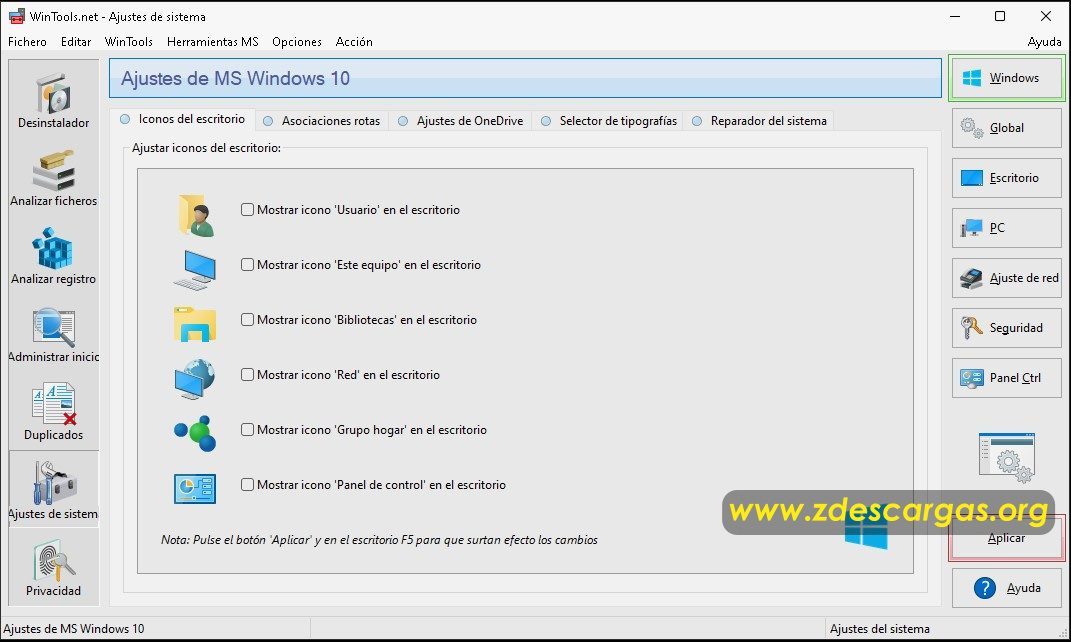Click the Bibliotecas folder icon

coord(195,324)
